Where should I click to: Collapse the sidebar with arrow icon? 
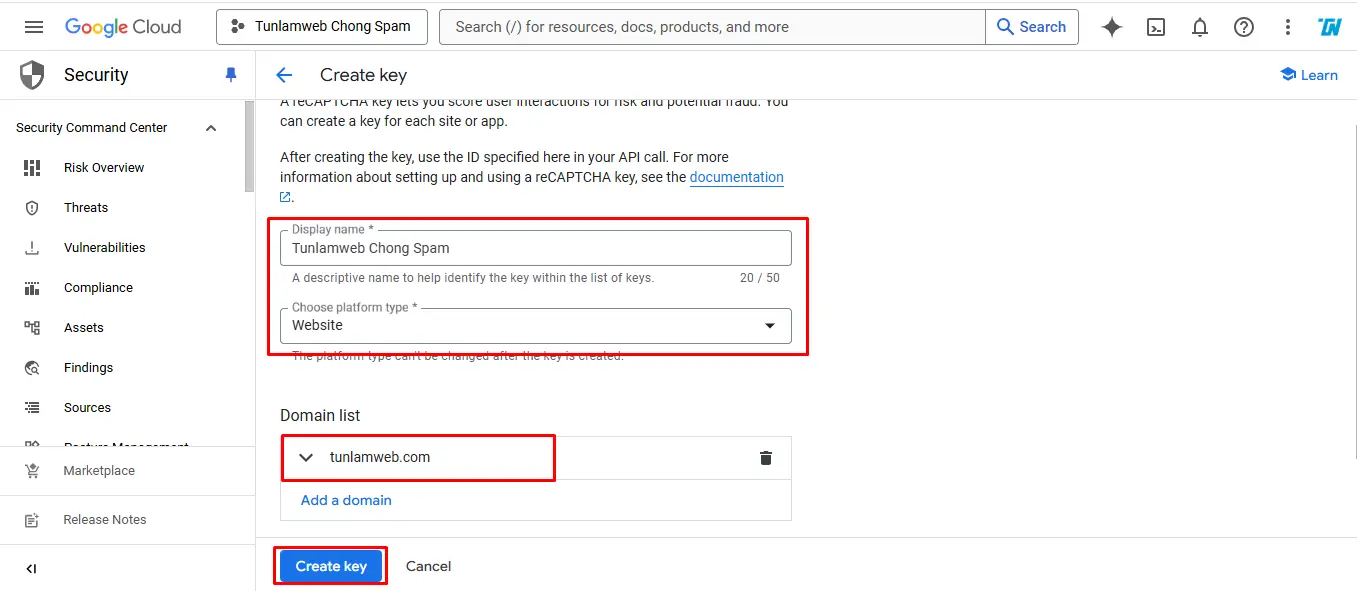[x=31, y=569]
